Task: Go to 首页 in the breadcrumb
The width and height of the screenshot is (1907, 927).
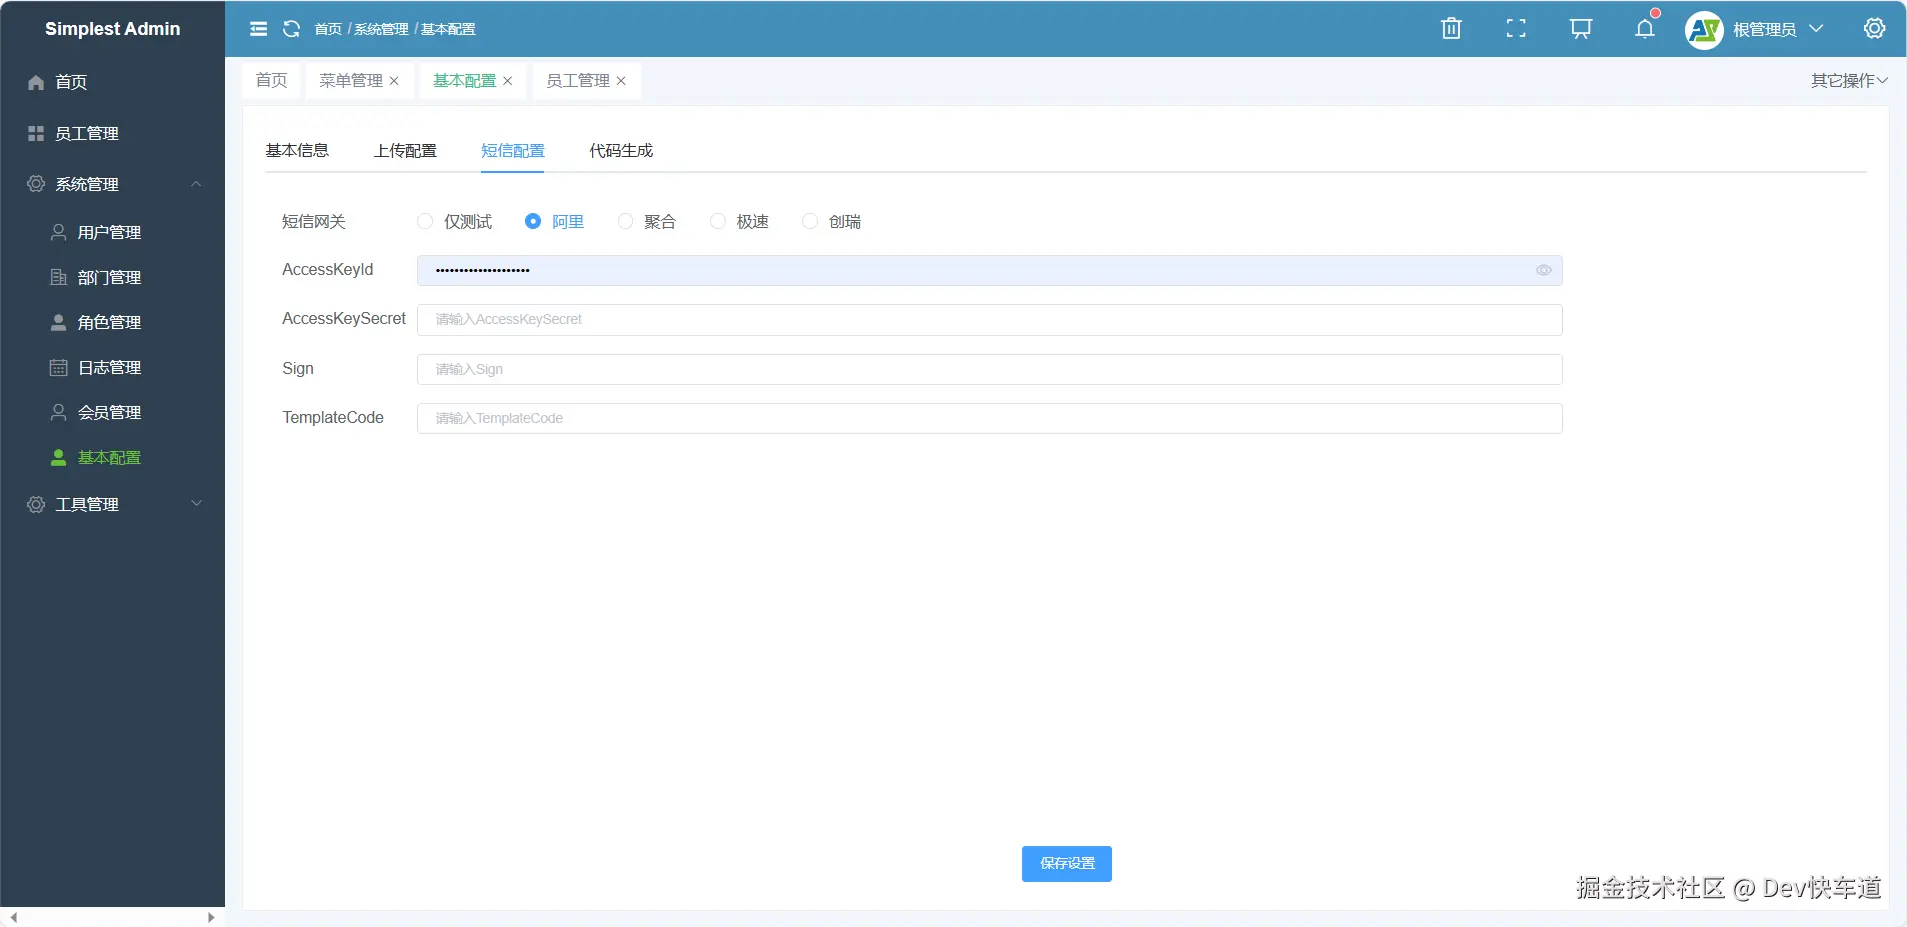Action: click(328, 29)
